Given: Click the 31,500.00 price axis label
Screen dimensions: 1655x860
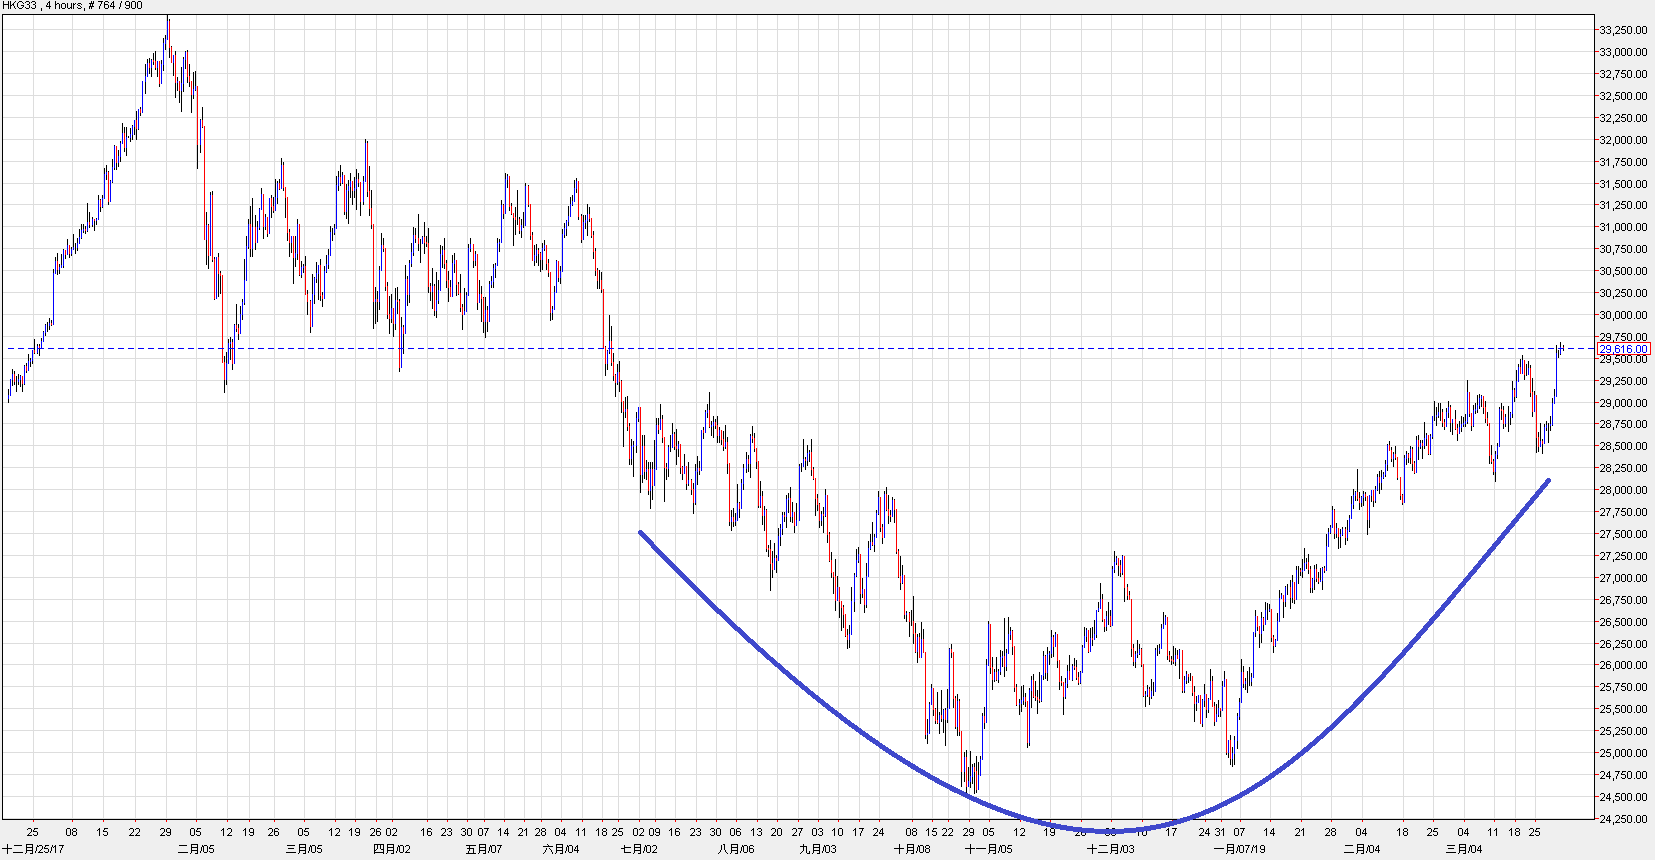Looking at the screenshot, I should coord(1623,184).
